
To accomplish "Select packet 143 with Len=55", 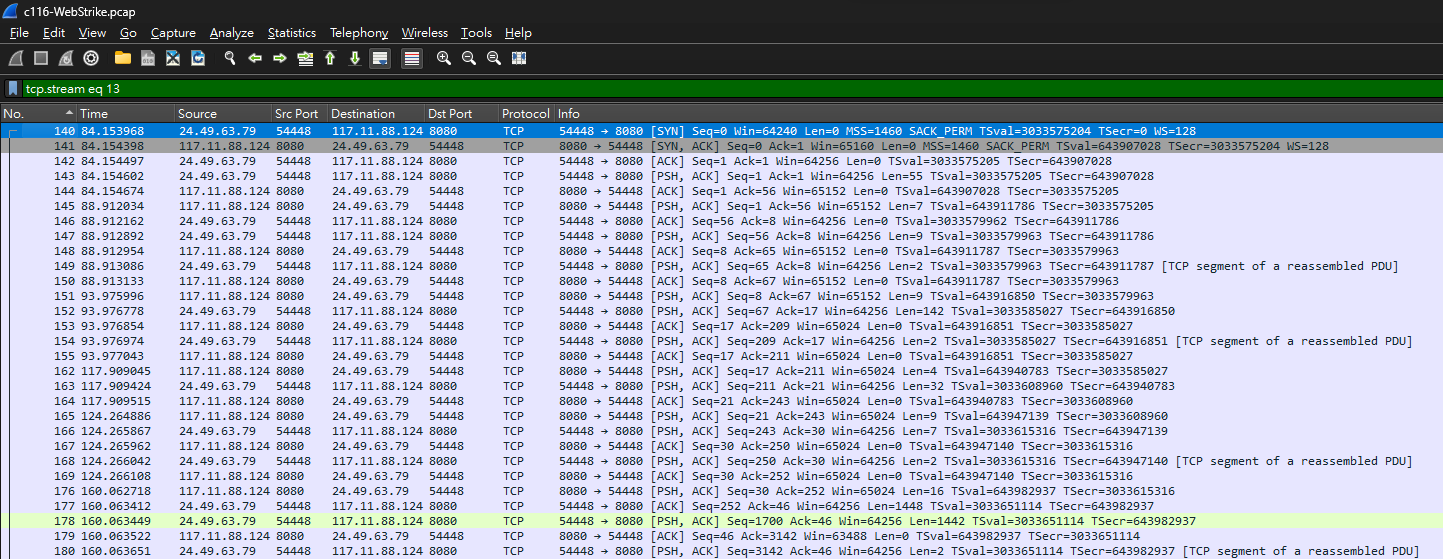I will point(721,176).
